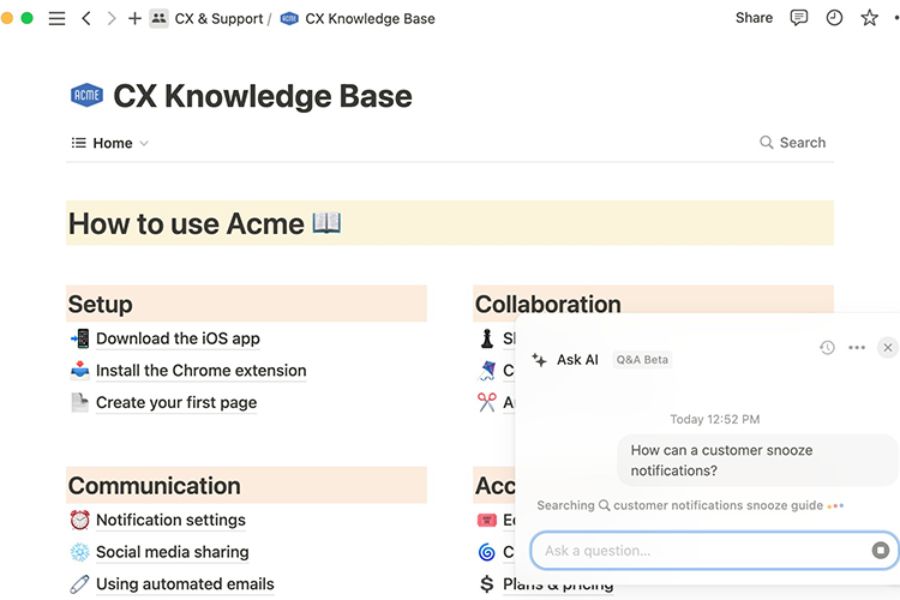The height and width of the screenshot is (600, 900).
Task: Open the Notification settings page
Action: point(170,520)
